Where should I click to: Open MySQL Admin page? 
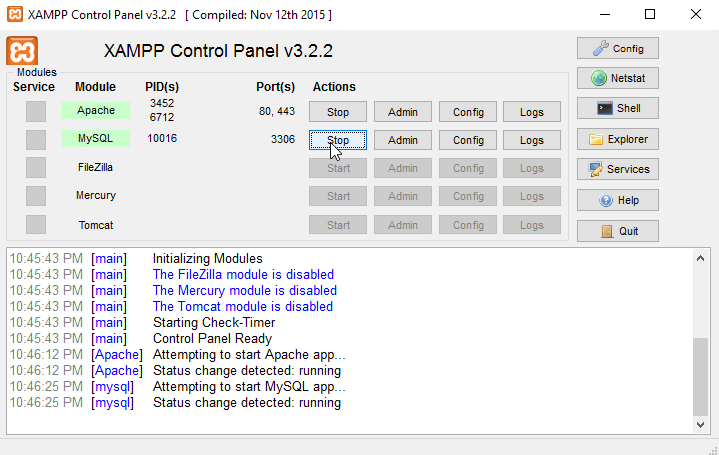(x=403, y=140)
